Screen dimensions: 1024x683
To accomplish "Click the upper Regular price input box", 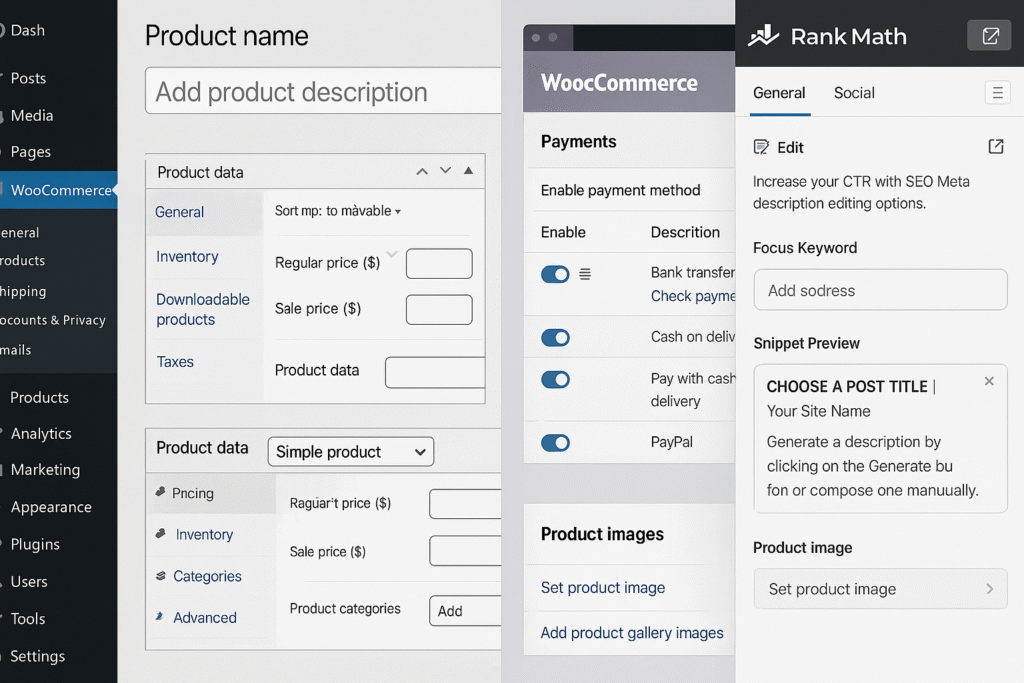I will (439, 263).
